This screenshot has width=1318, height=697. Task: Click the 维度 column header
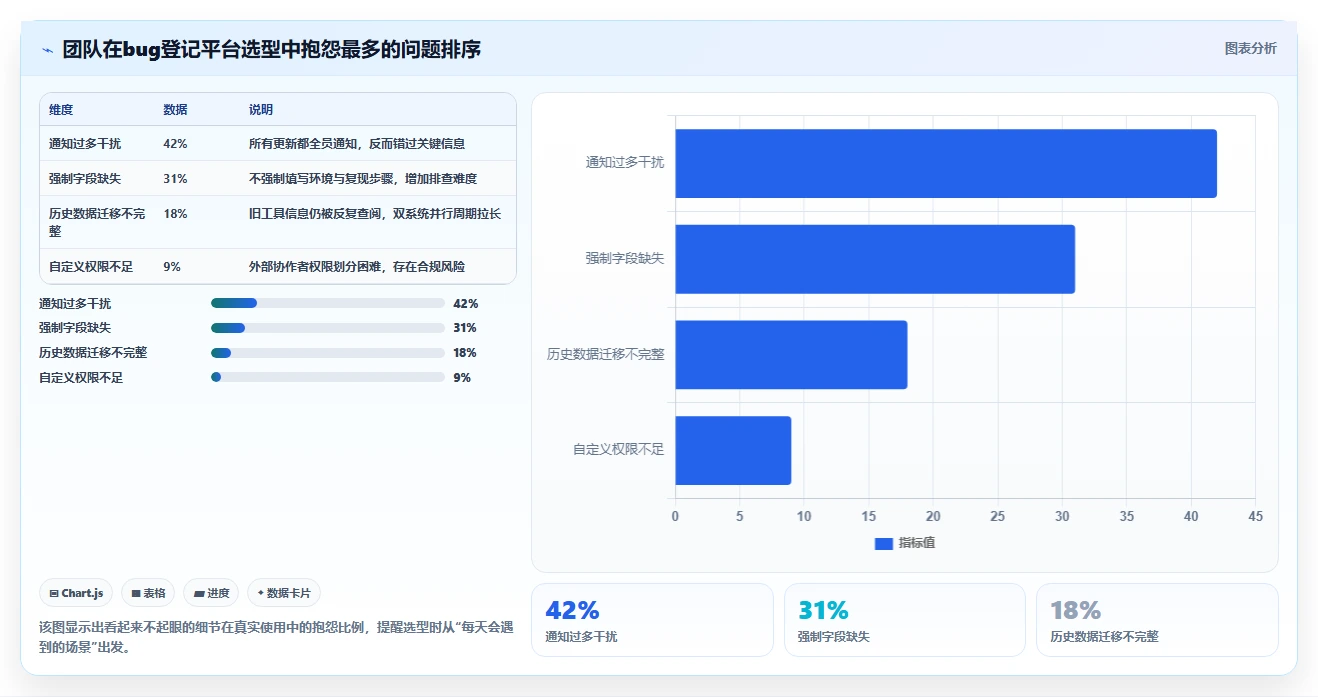tap(61, 110)
